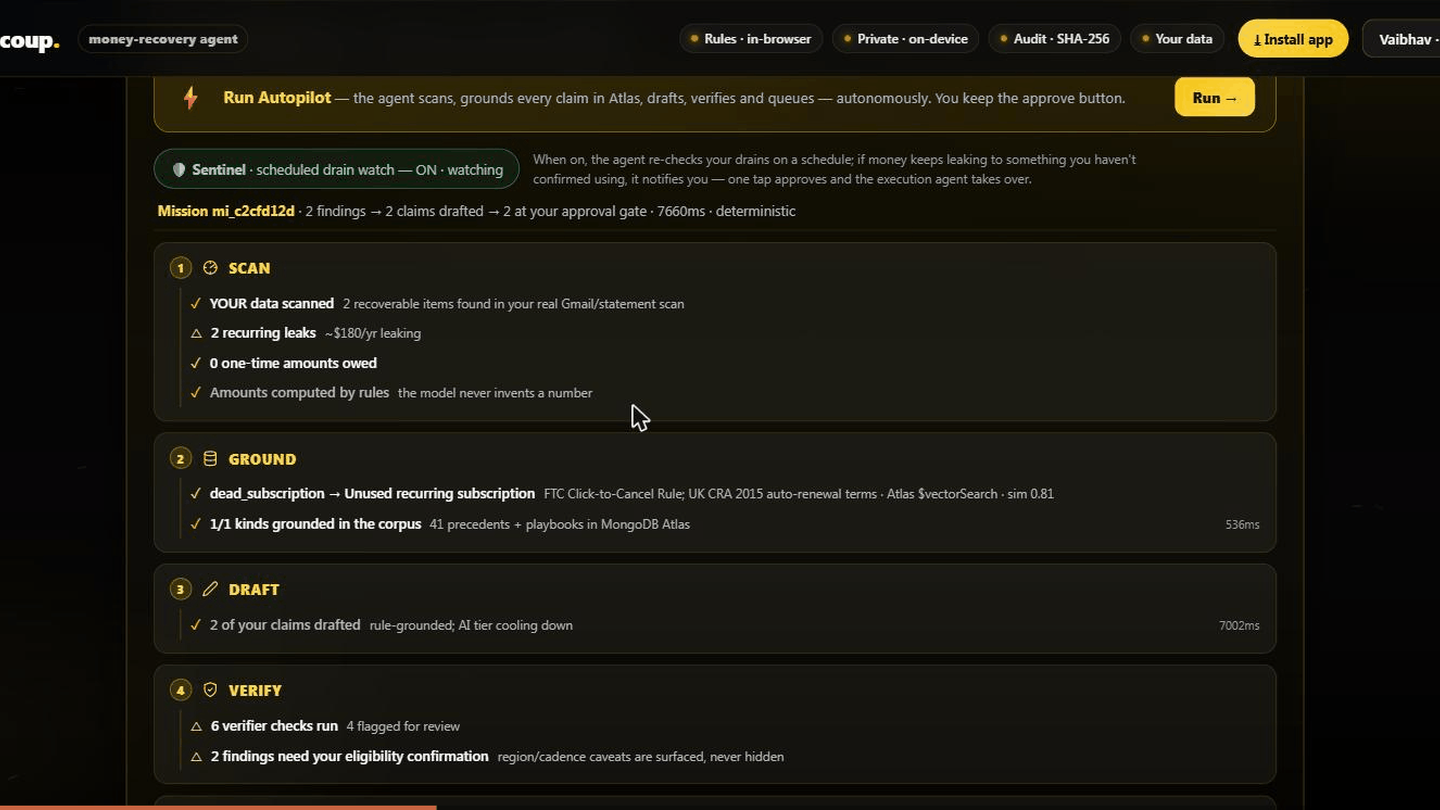Click the Sentinel description paragraph text
This screenshot has height=810, width=1440.
pyautogui.click(x=834, y=169)
